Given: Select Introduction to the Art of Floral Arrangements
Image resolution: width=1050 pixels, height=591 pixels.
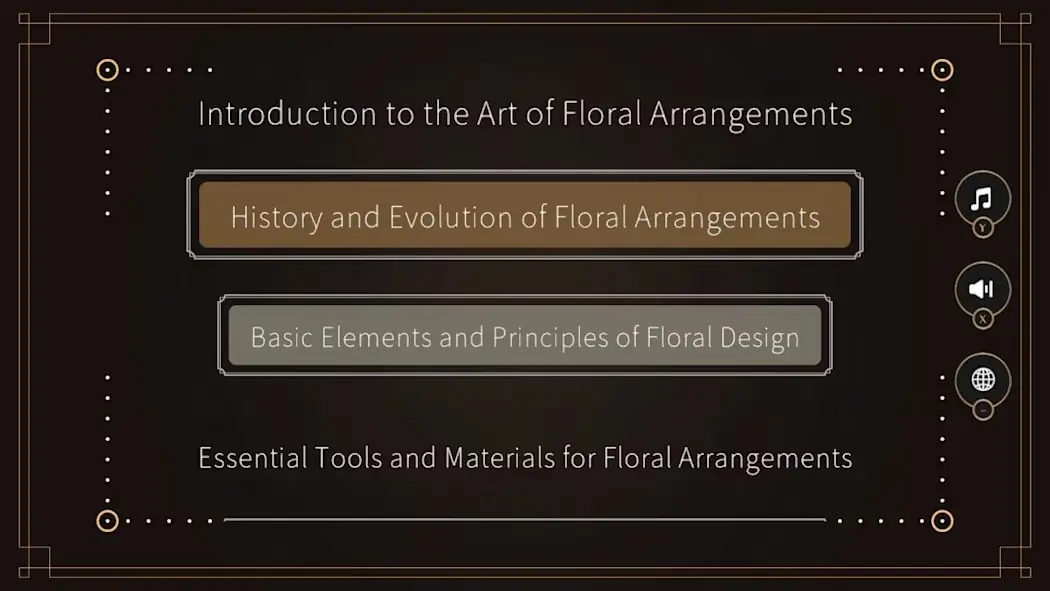Looking at the screenshot, I should tap(525, 114).
